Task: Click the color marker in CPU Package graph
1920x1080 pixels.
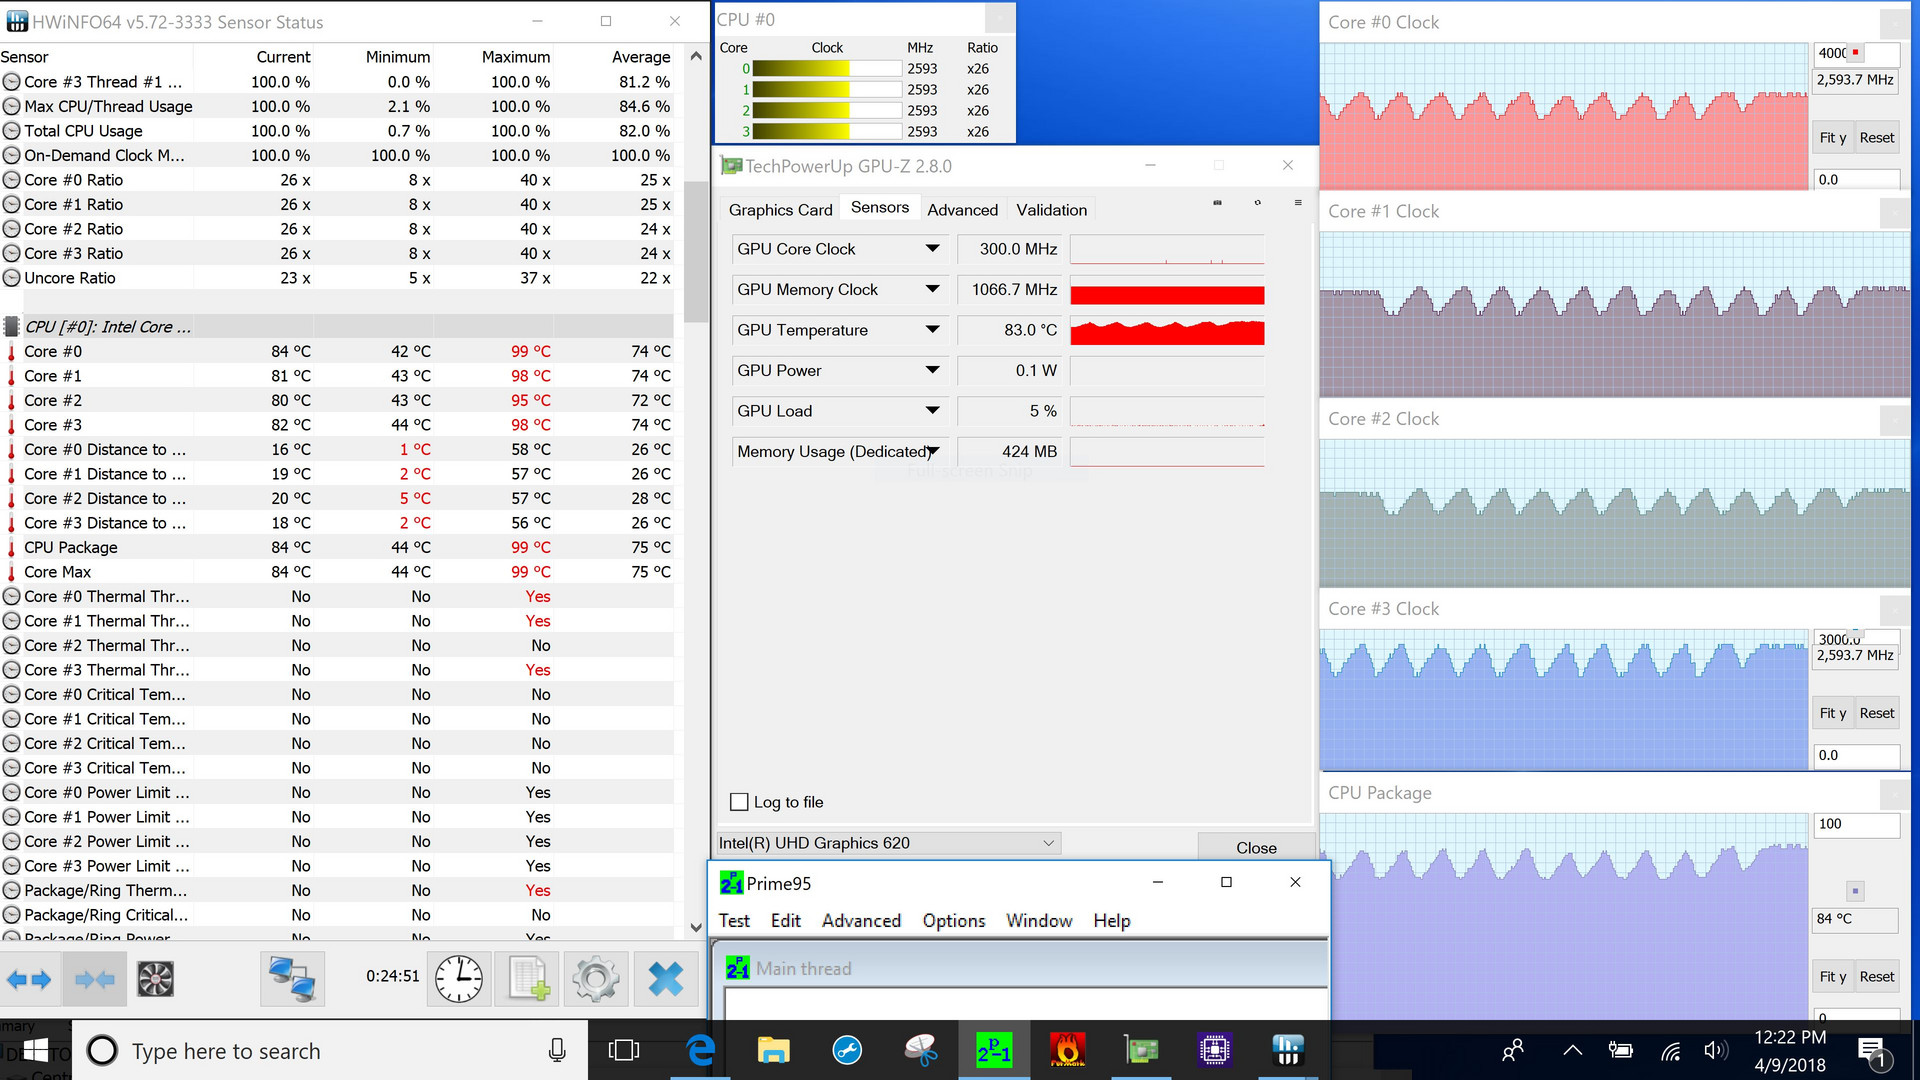Action: coord(1855,890)
